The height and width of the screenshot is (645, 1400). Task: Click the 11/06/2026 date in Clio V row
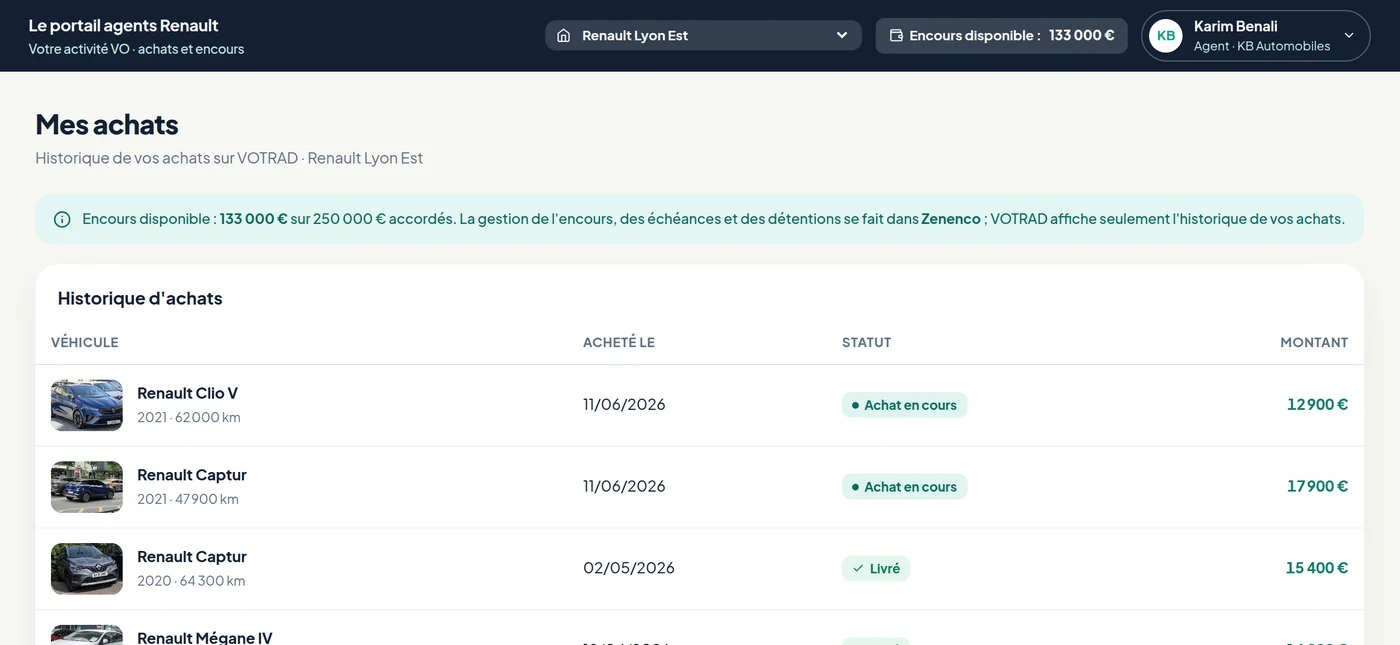(x=624, y=404)
